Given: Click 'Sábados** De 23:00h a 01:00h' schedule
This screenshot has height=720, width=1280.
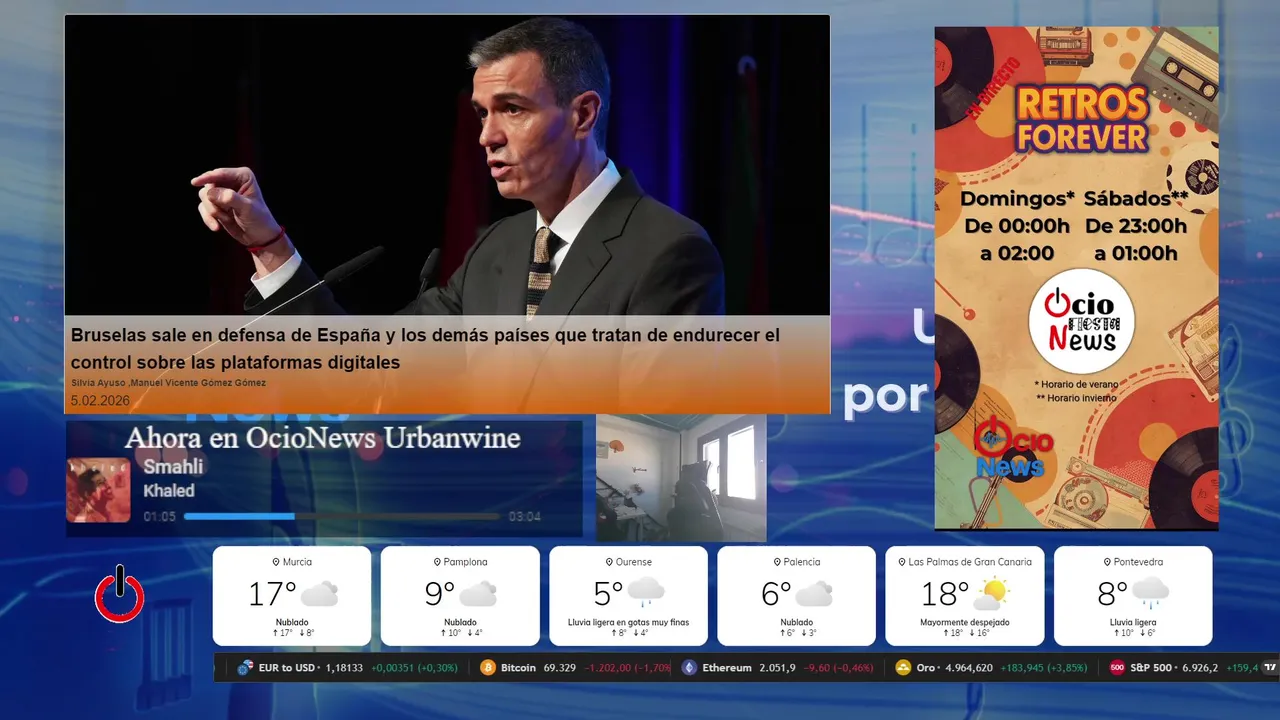Looking at the screenshot, I should click(1136, 226).
